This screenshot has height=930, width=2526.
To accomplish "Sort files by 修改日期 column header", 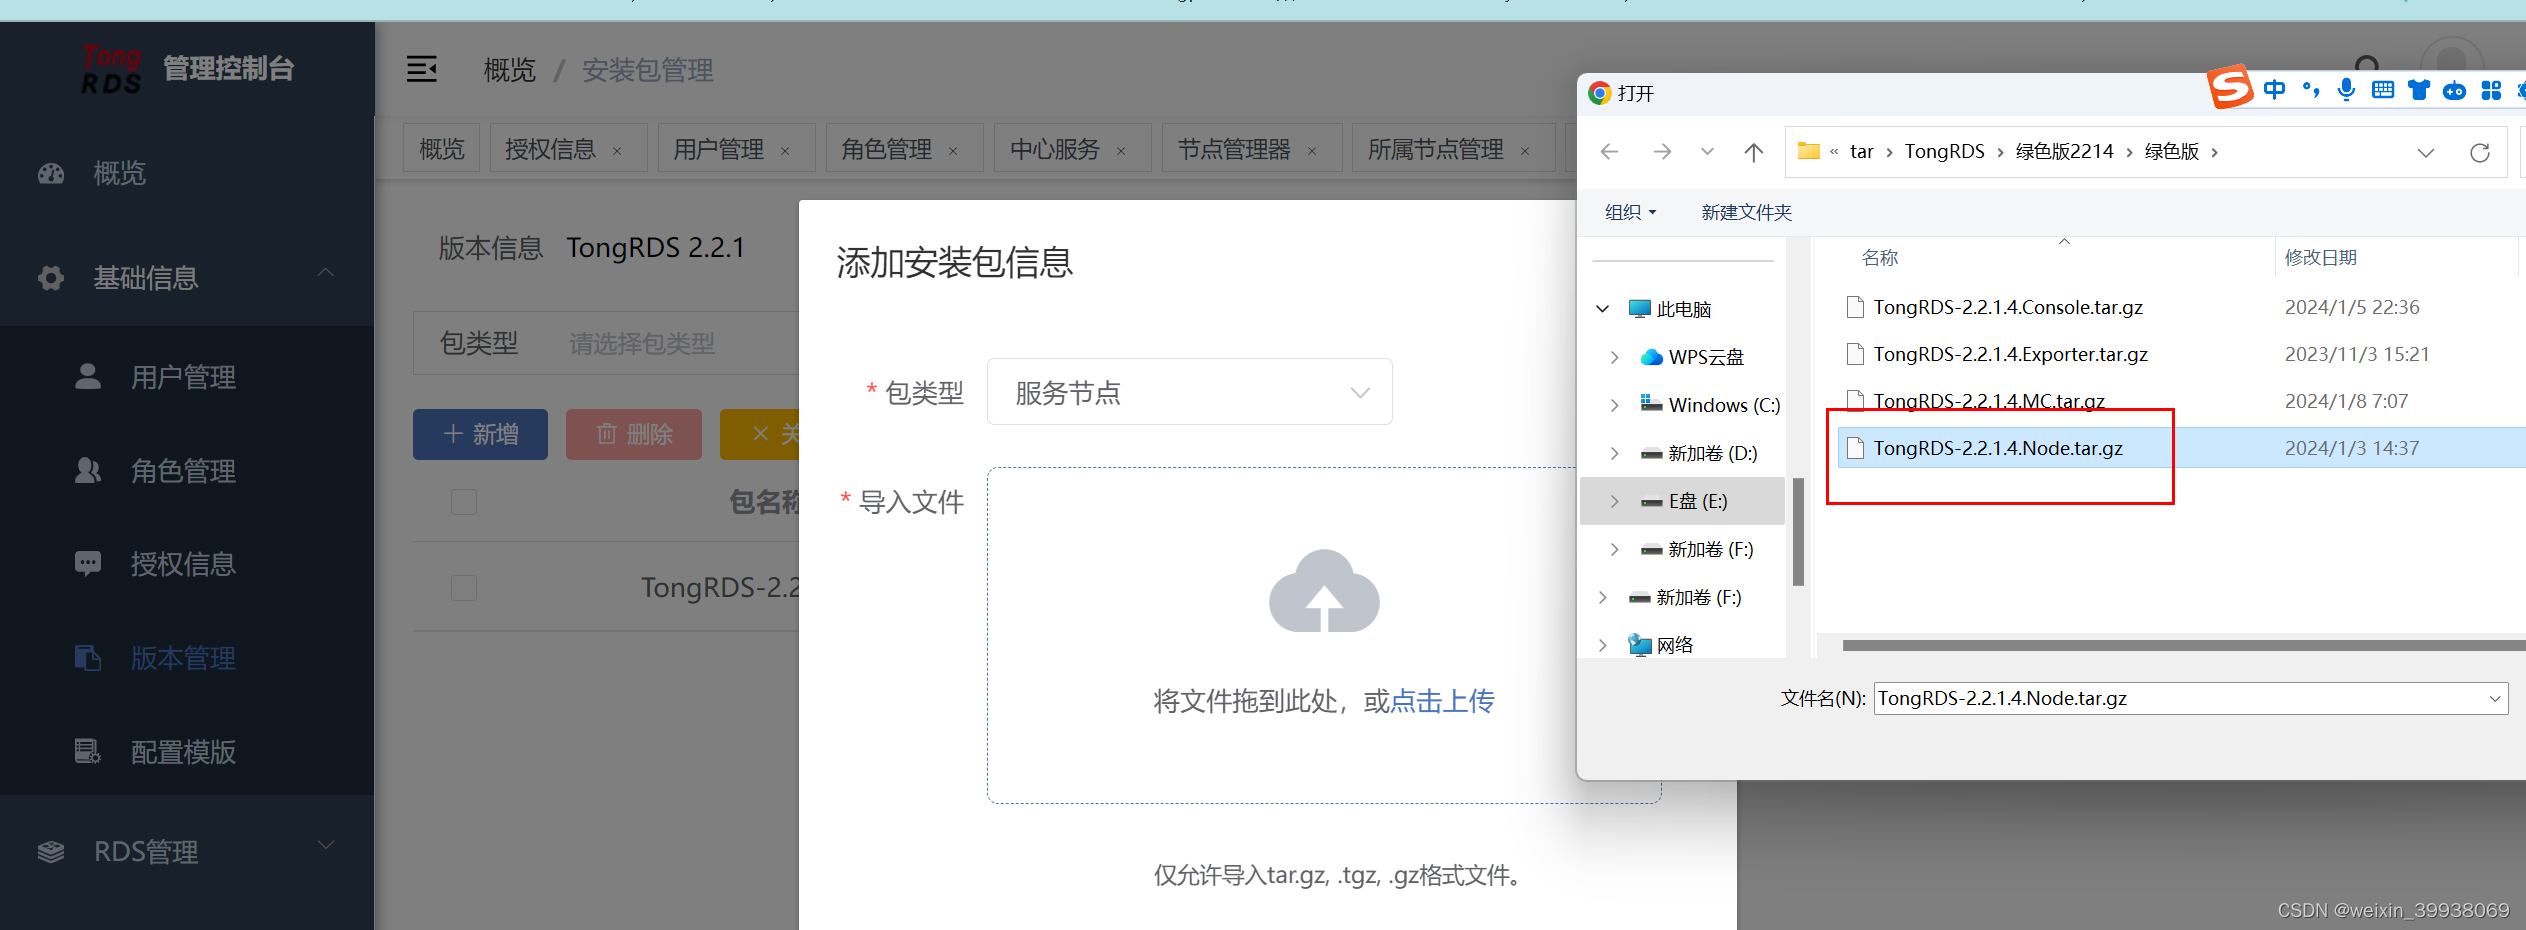I will 2320,258.
